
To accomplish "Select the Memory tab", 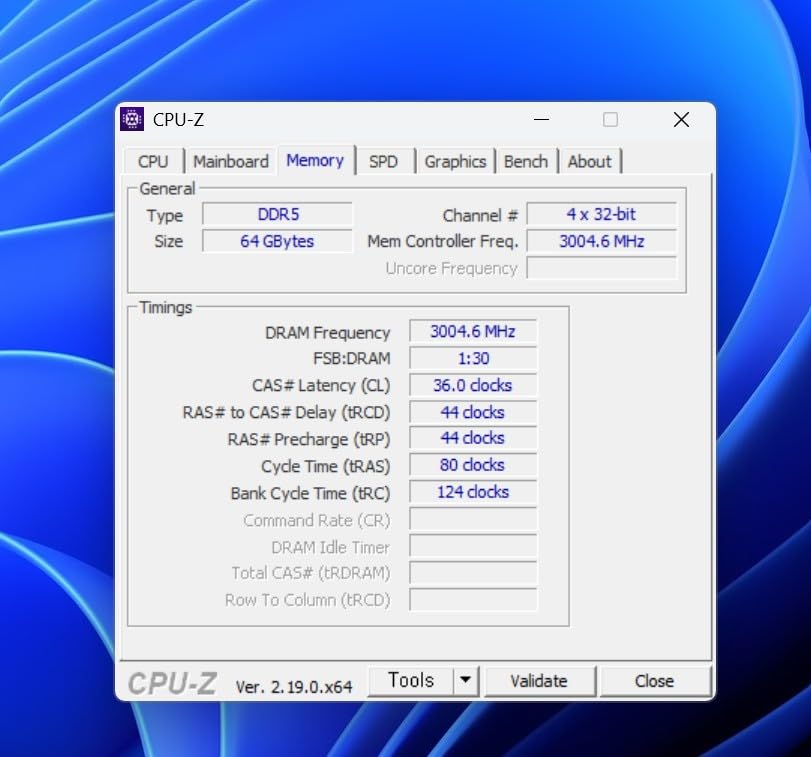I will pos(315,160).
